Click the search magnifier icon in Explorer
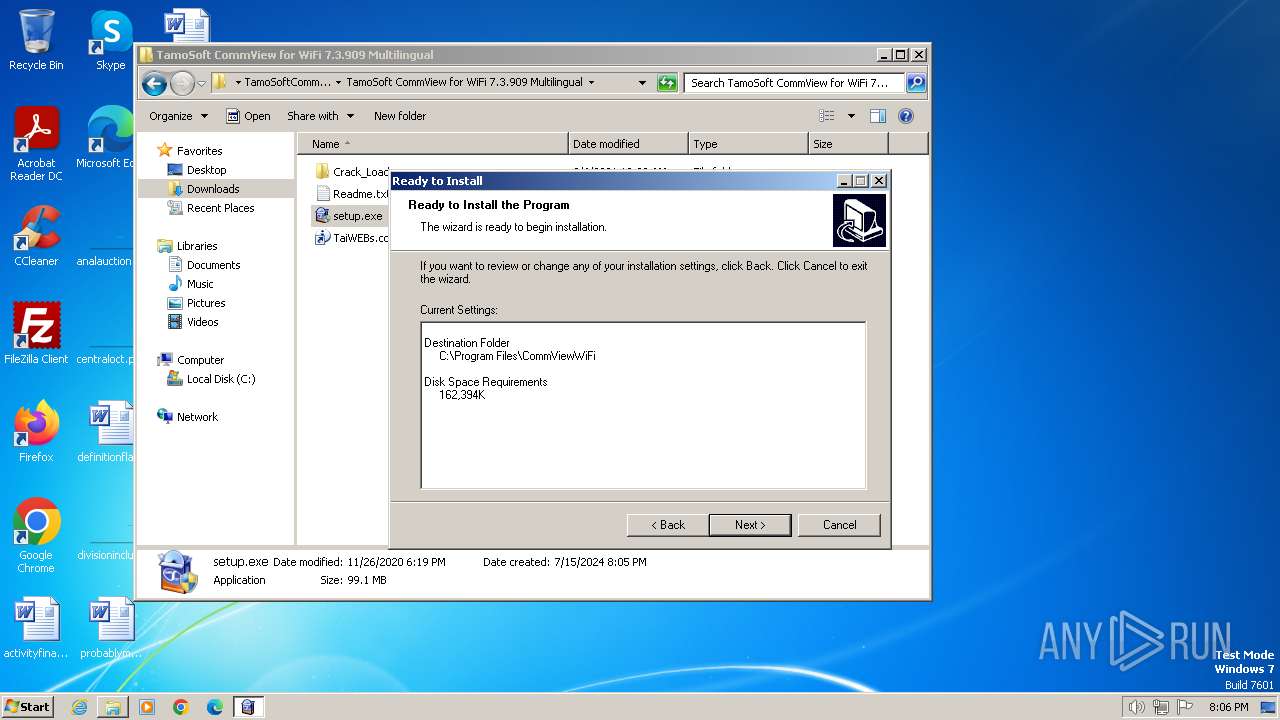Image resolution: width=1280 pixels, height=720 pixels. (x=915, y=83)
